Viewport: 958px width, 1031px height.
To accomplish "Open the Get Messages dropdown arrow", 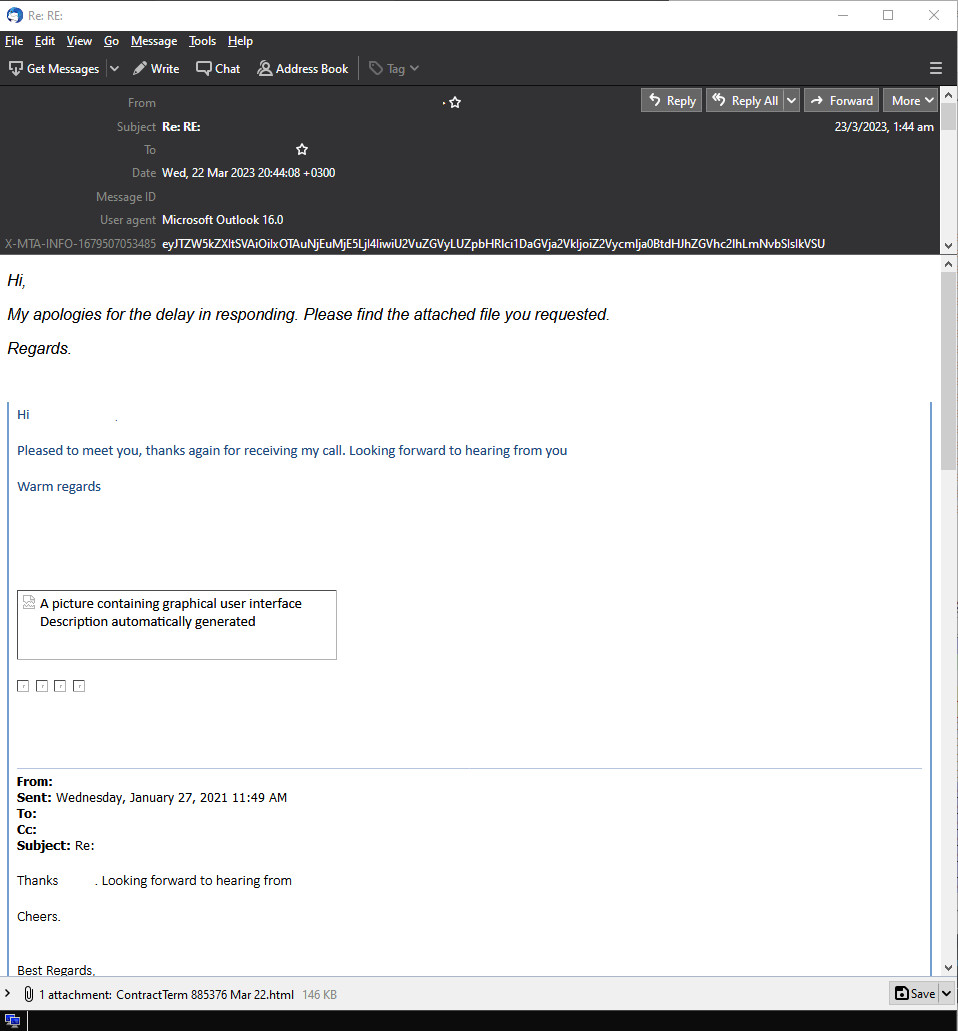I will pos(114,69).
